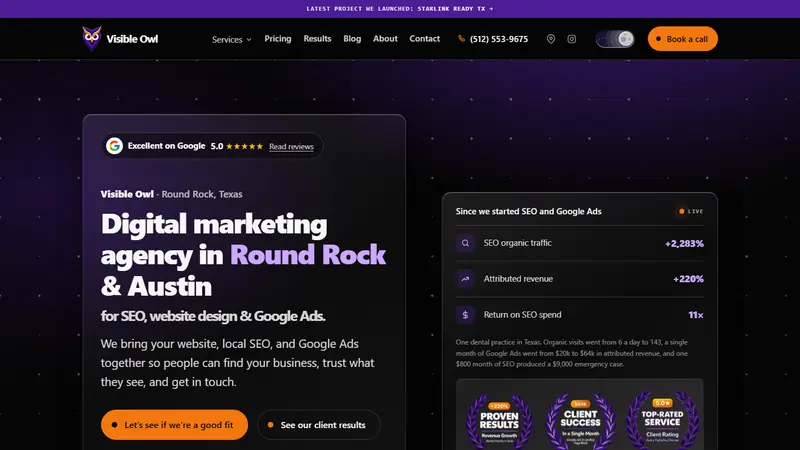This screenshot has width=800, height=450.
Task: Click the 11x return value
Action: click(696, 315)
